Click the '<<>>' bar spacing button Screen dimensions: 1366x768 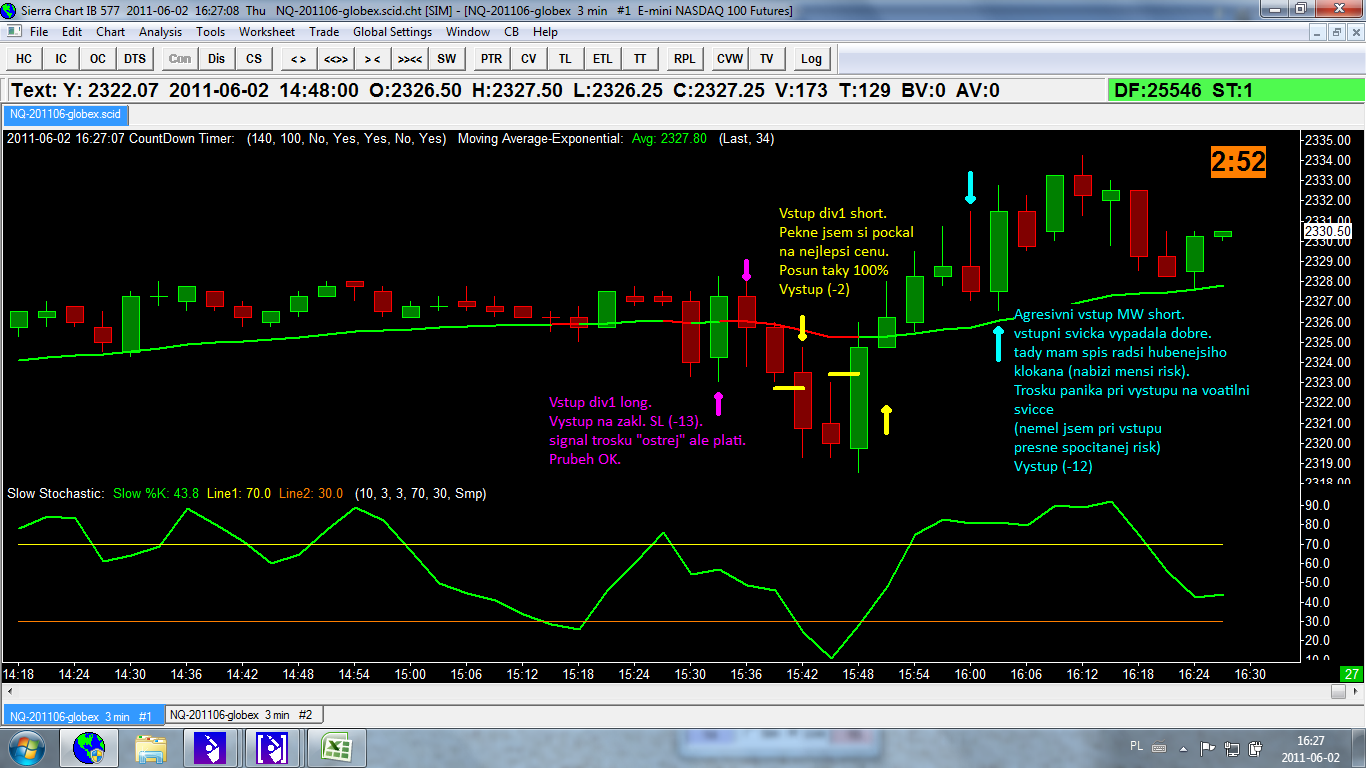[x=335, y=59]
